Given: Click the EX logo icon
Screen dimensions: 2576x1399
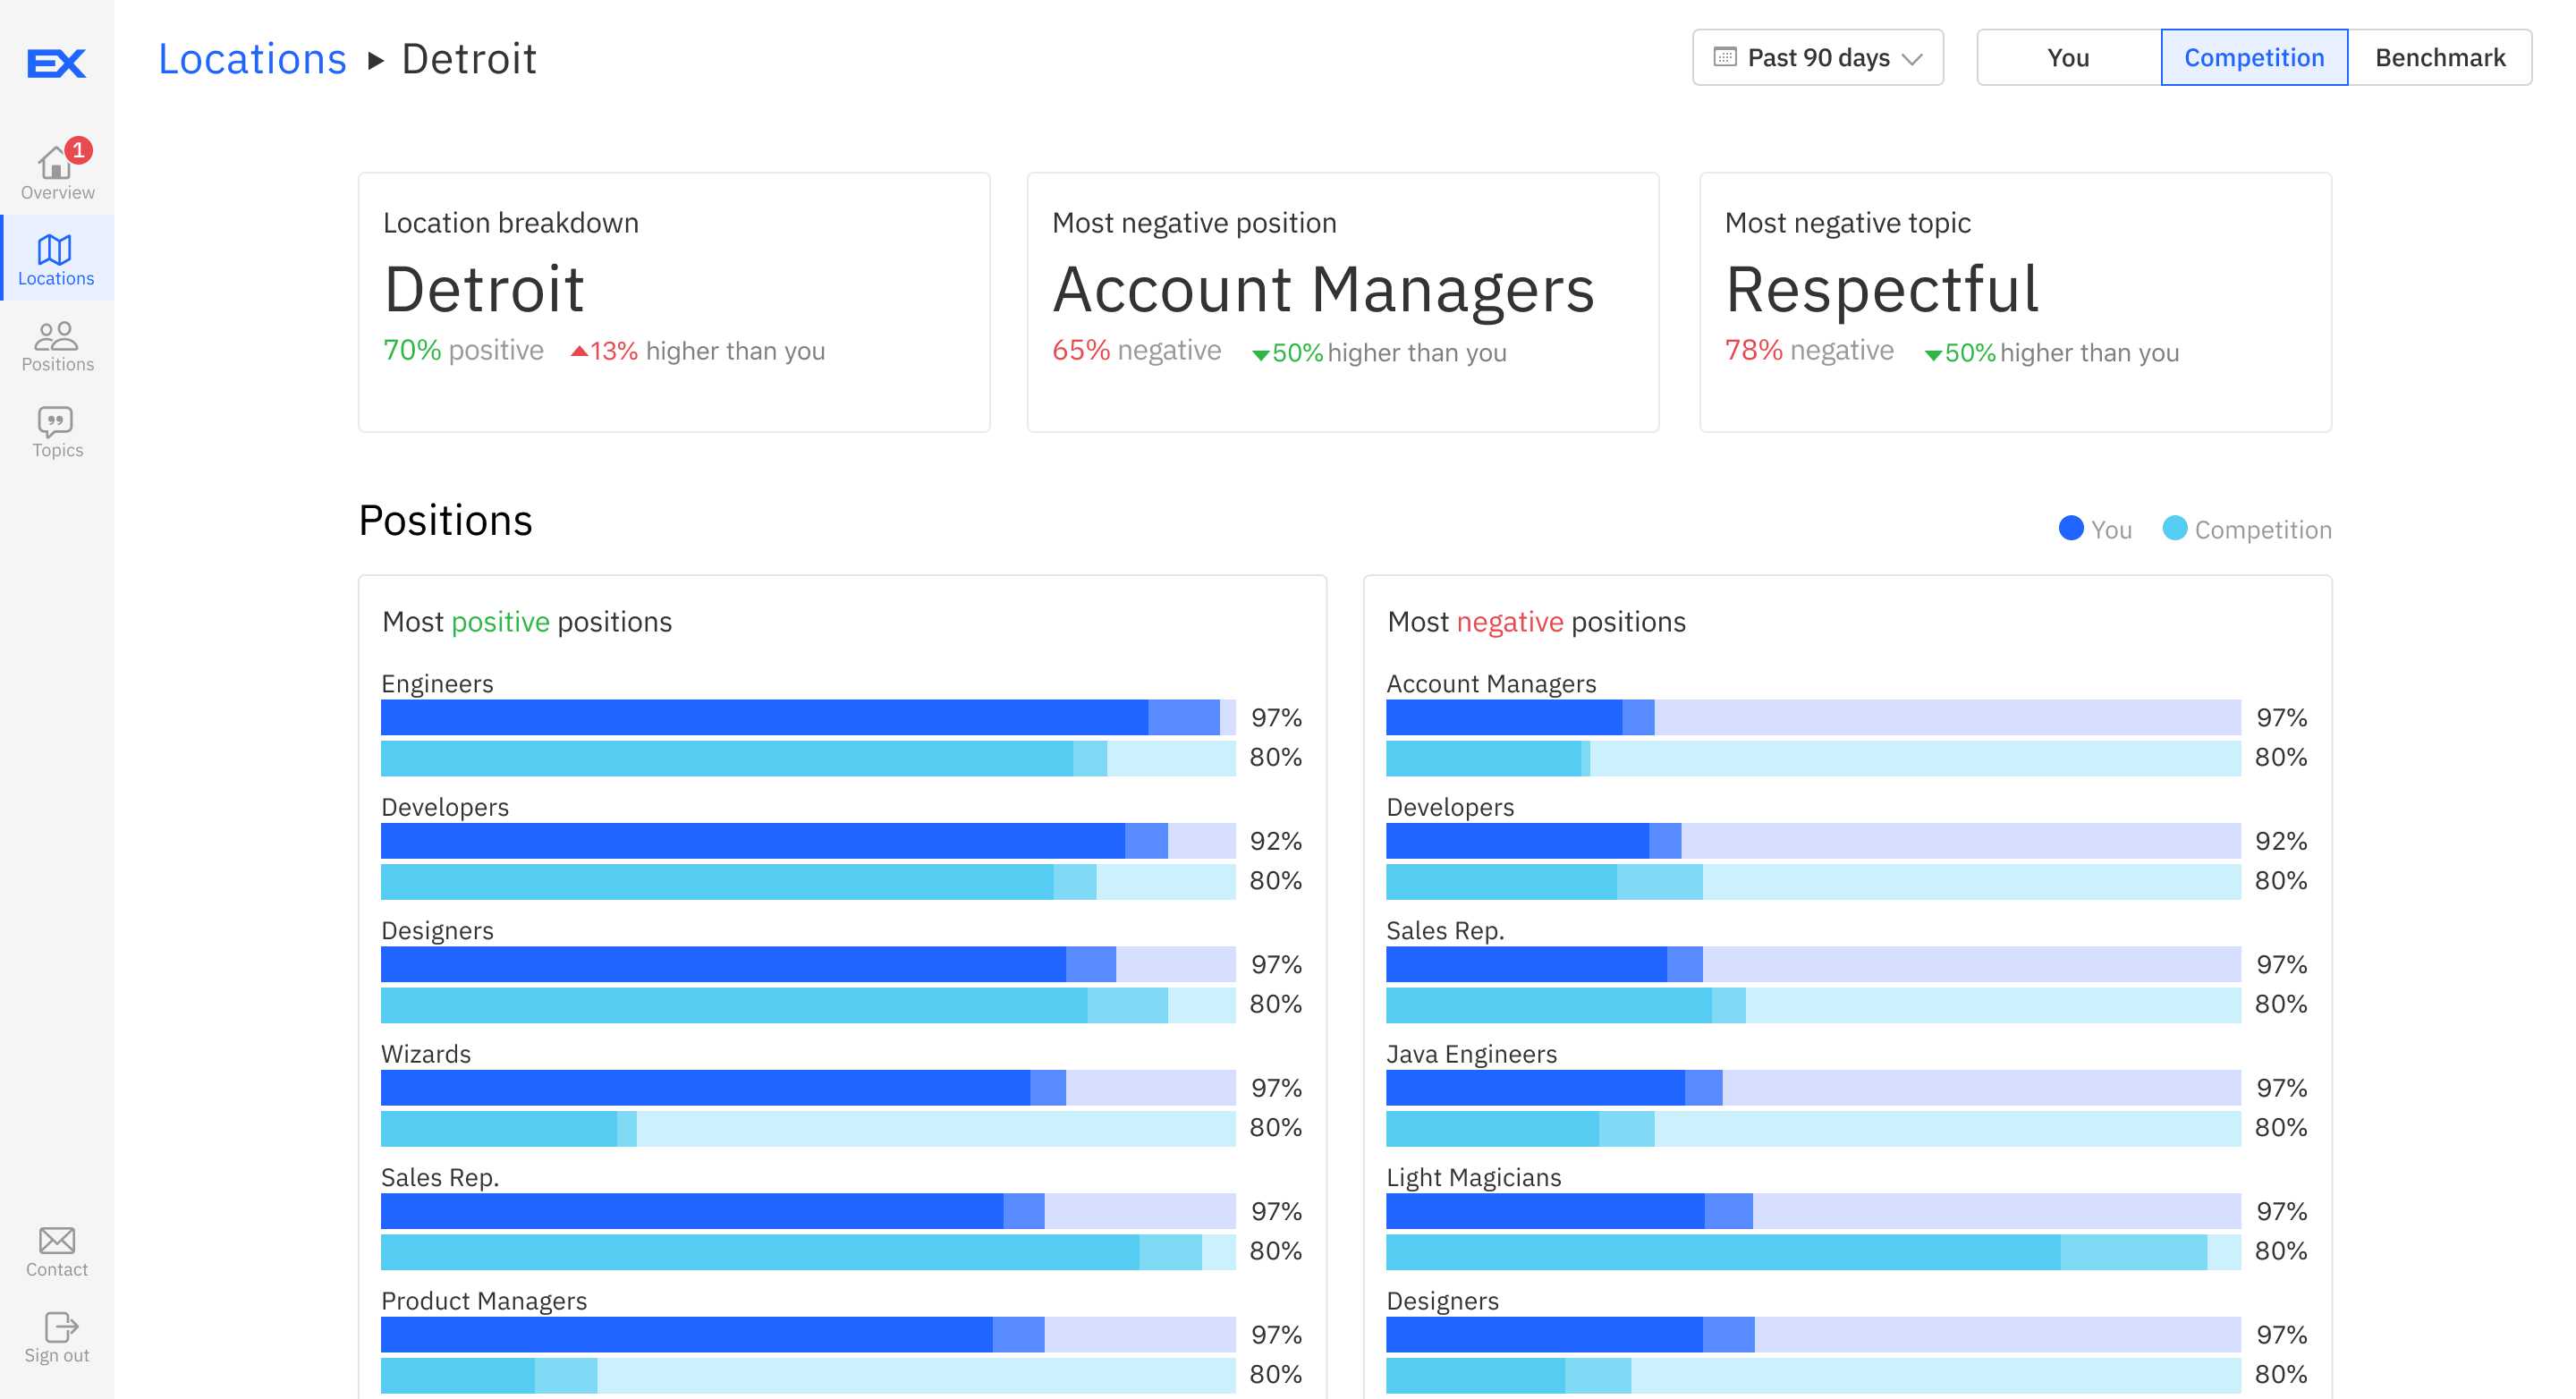Looking at the screenshot, I should 56,63.
